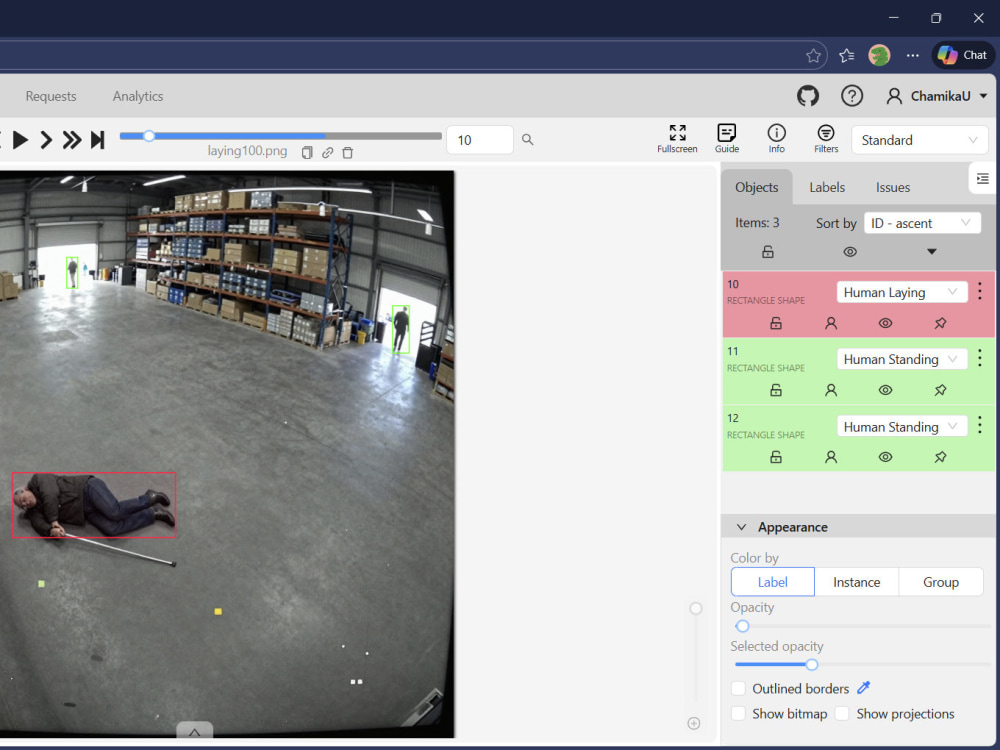Open the three-dot menu for object 10
1000x750 pixels.
click(980, 291)
